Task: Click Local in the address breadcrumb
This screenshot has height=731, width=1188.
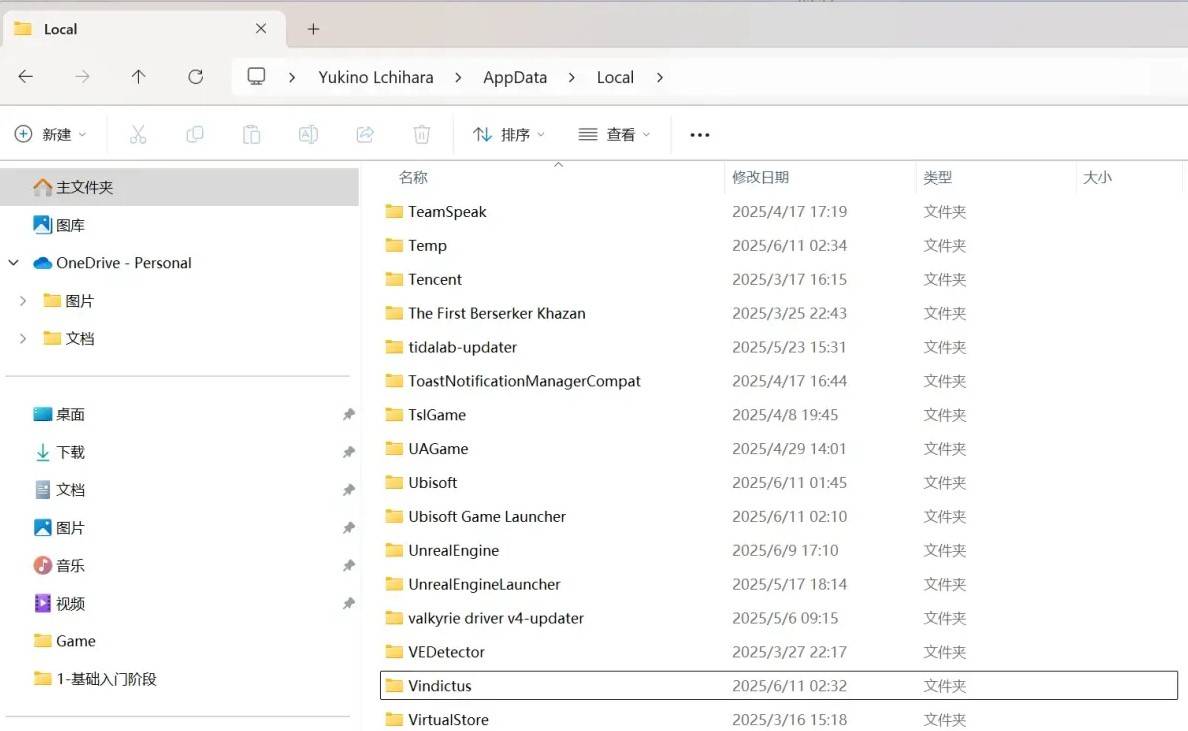Action: (x=615, y=77)
